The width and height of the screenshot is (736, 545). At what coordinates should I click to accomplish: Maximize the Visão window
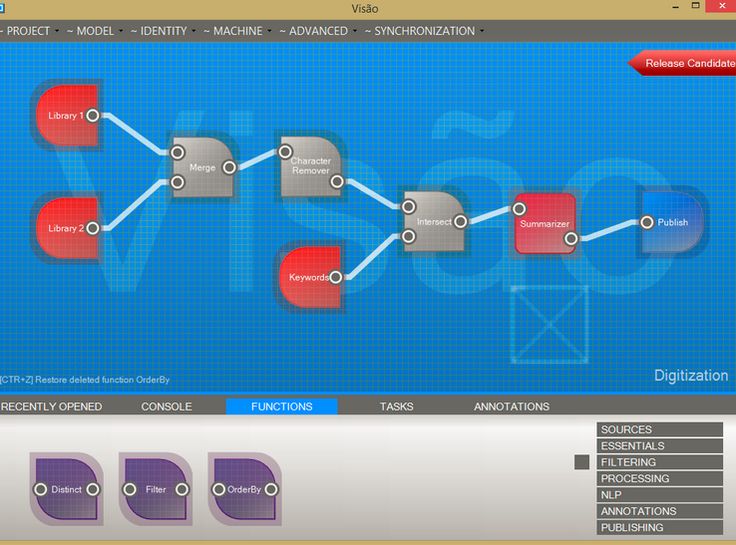(696, 6)
